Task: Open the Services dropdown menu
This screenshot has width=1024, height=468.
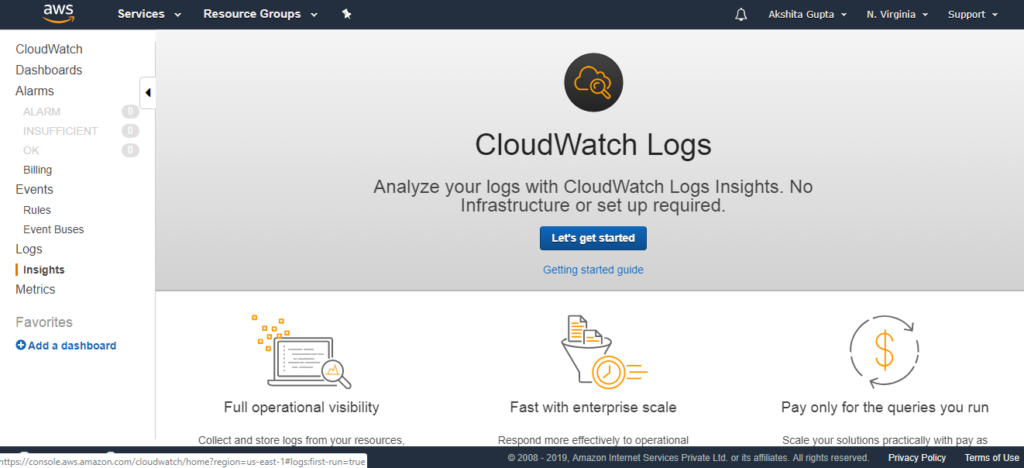Action: (150, 14)
